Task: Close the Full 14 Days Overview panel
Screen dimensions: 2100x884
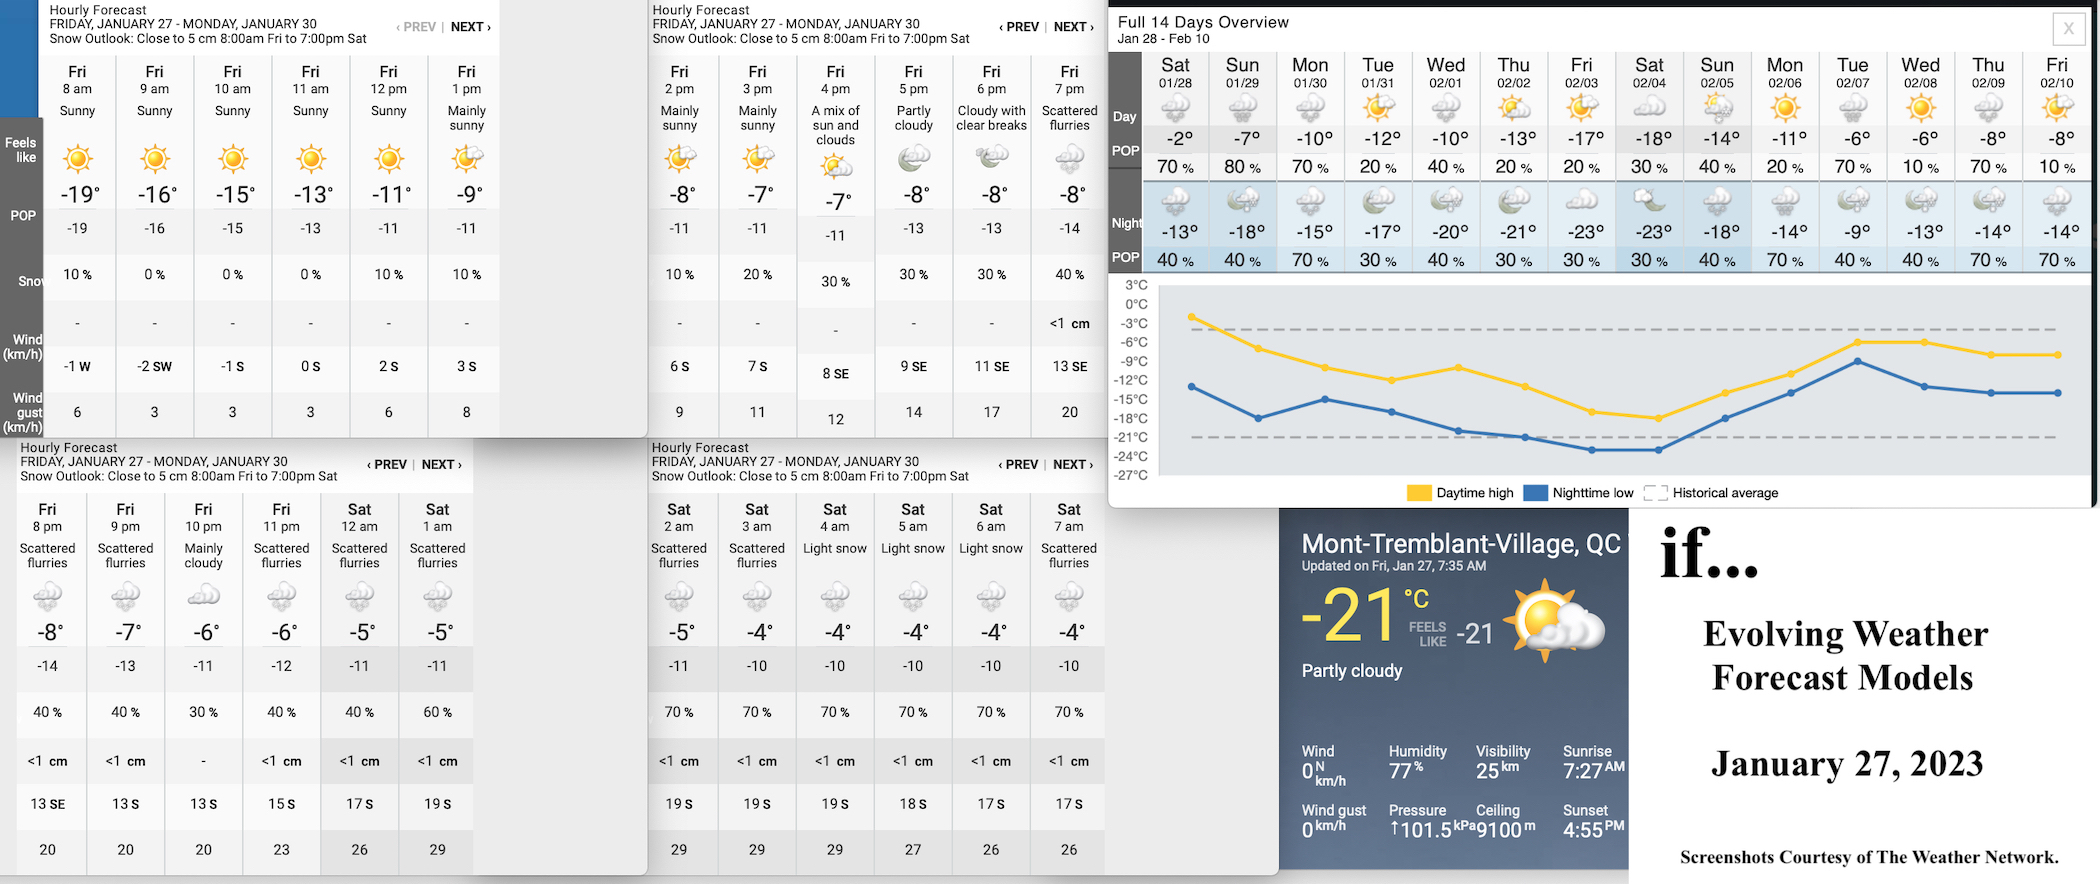Action: tap(2069, 29)
